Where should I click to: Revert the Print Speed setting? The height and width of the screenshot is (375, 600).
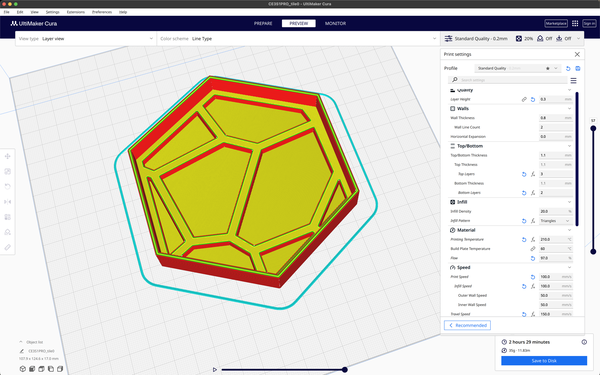[533, 277]
